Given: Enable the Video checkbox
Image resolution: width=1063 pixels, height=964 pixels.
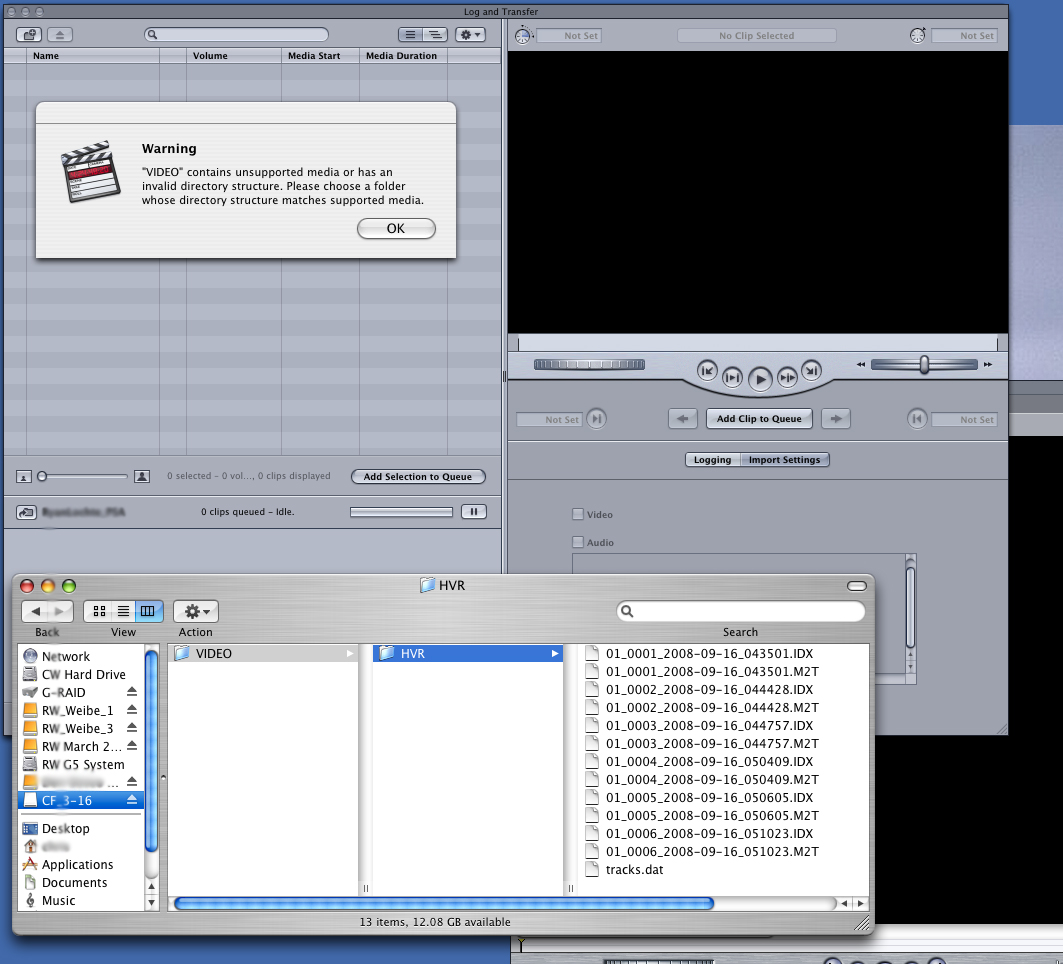Looking at the screenshot, I should (x=577, y=514).
